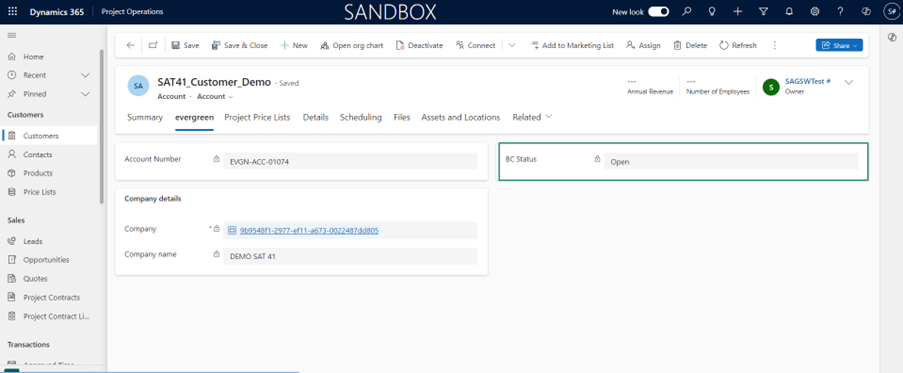Open the Company lookup GUID link

coord(309,231)
